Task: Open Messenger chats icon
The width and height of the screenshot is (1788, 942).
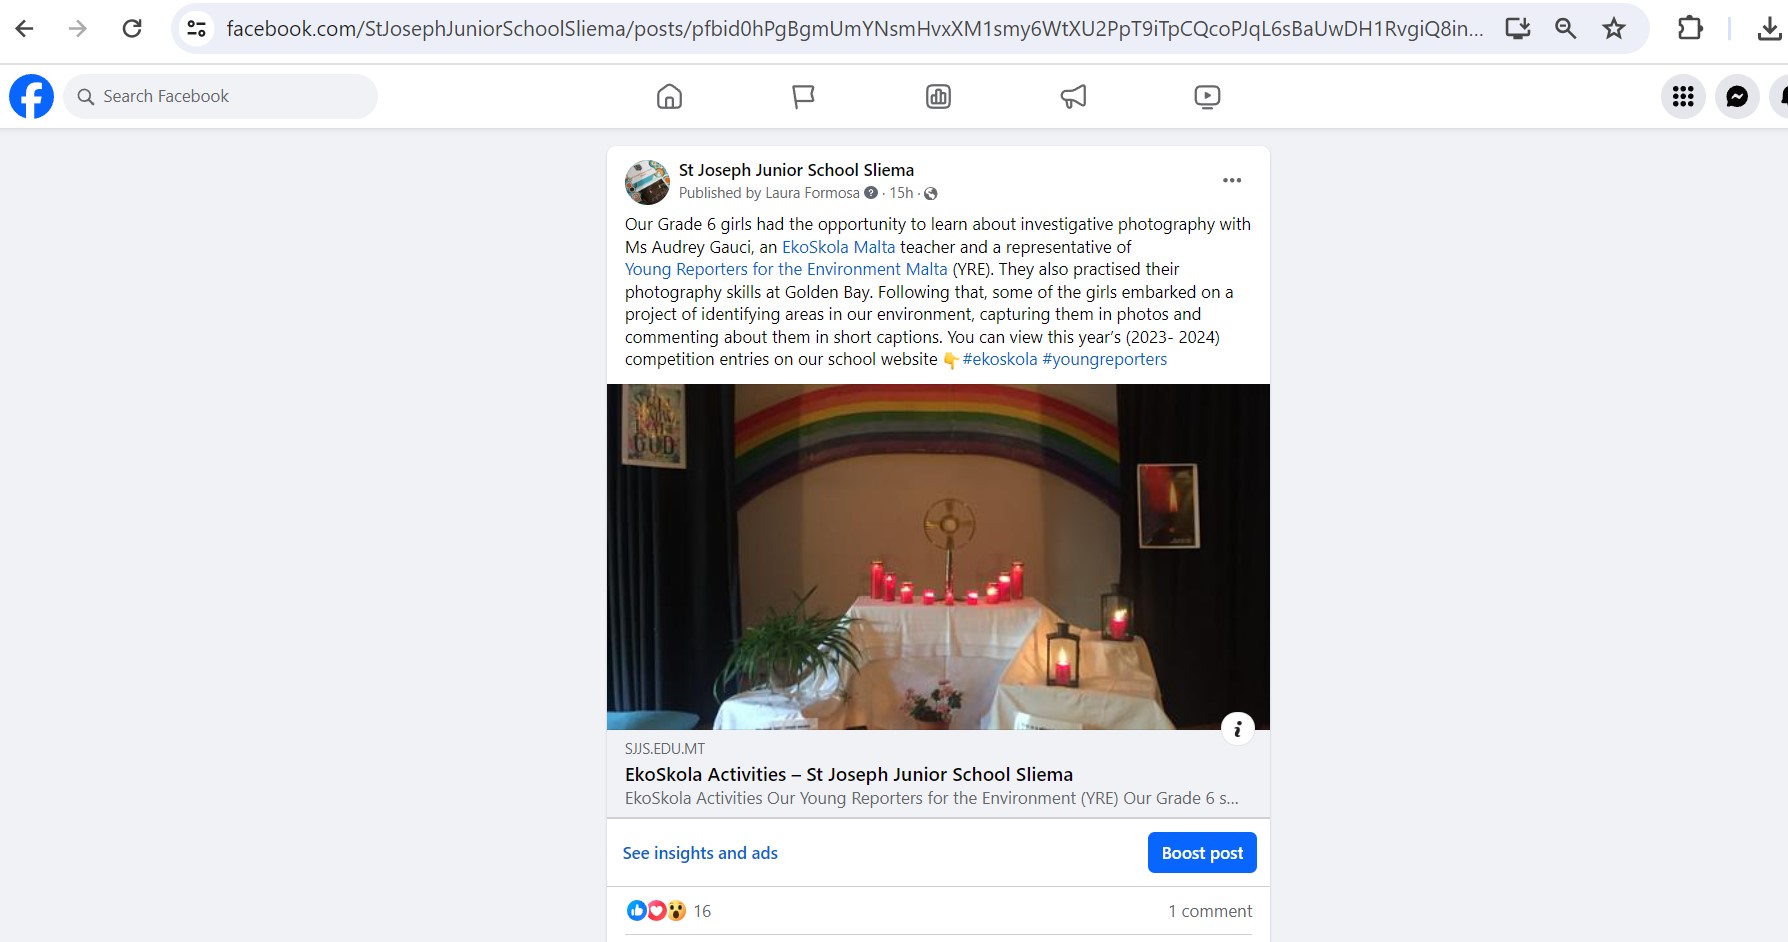Action: click(1737, 96)
